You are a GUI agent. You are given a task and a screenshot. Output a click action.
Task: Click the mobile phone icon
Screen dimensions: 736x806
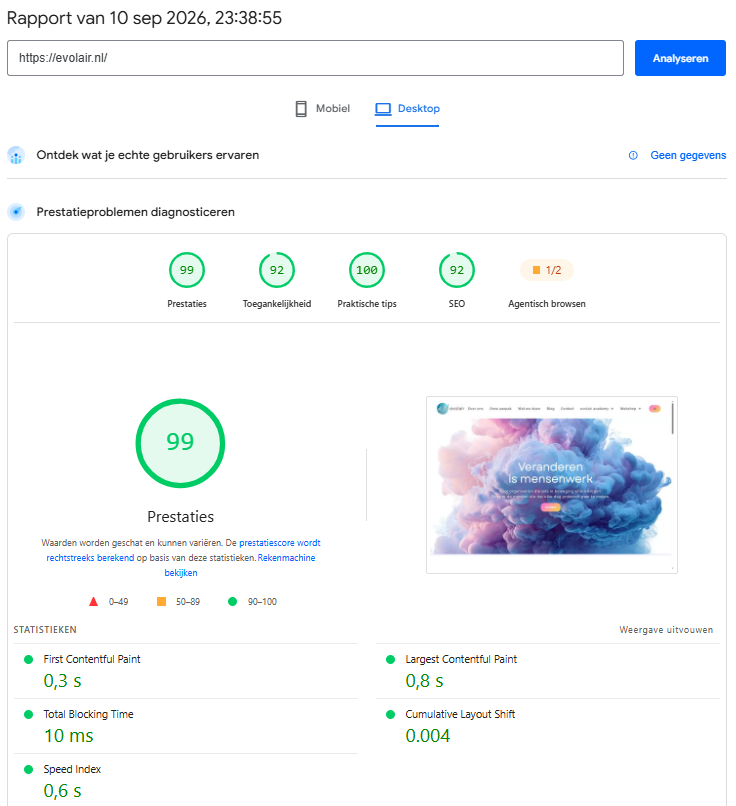tap(301, 109)
